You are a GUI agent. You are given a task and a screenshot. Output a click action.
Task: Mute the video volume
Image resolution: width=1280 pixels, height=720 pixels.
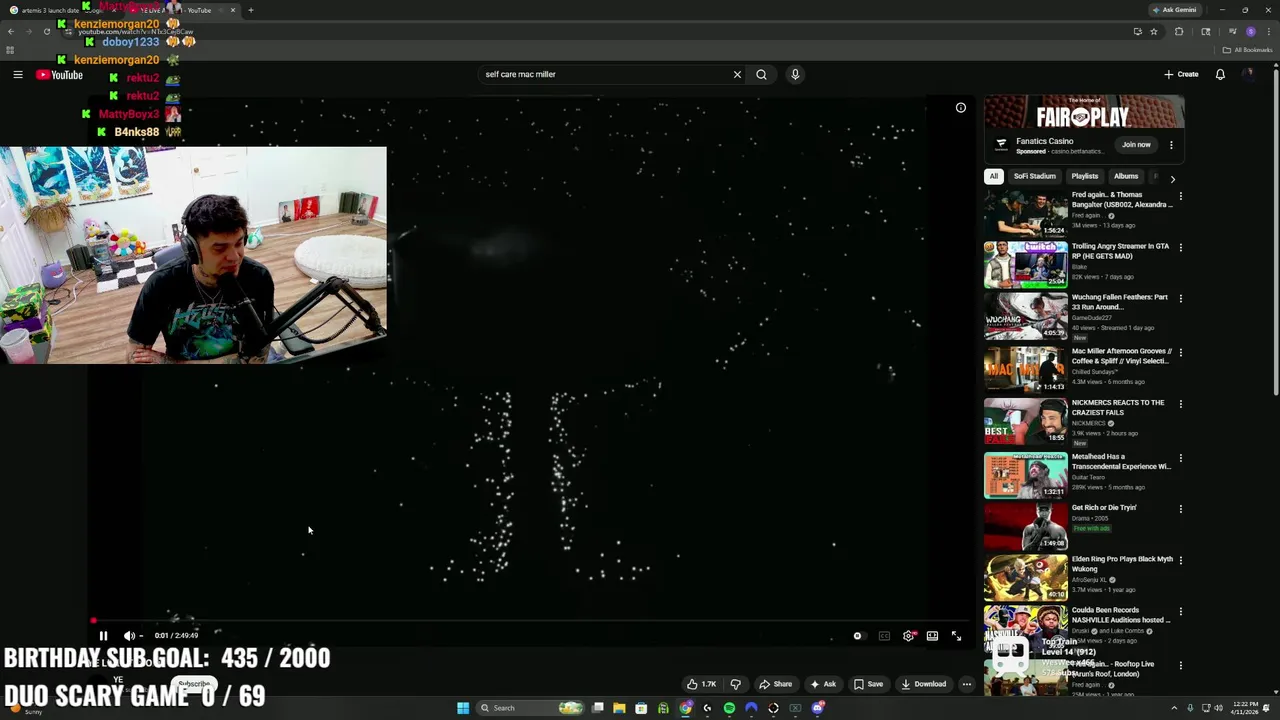click(x=129, y=635)
